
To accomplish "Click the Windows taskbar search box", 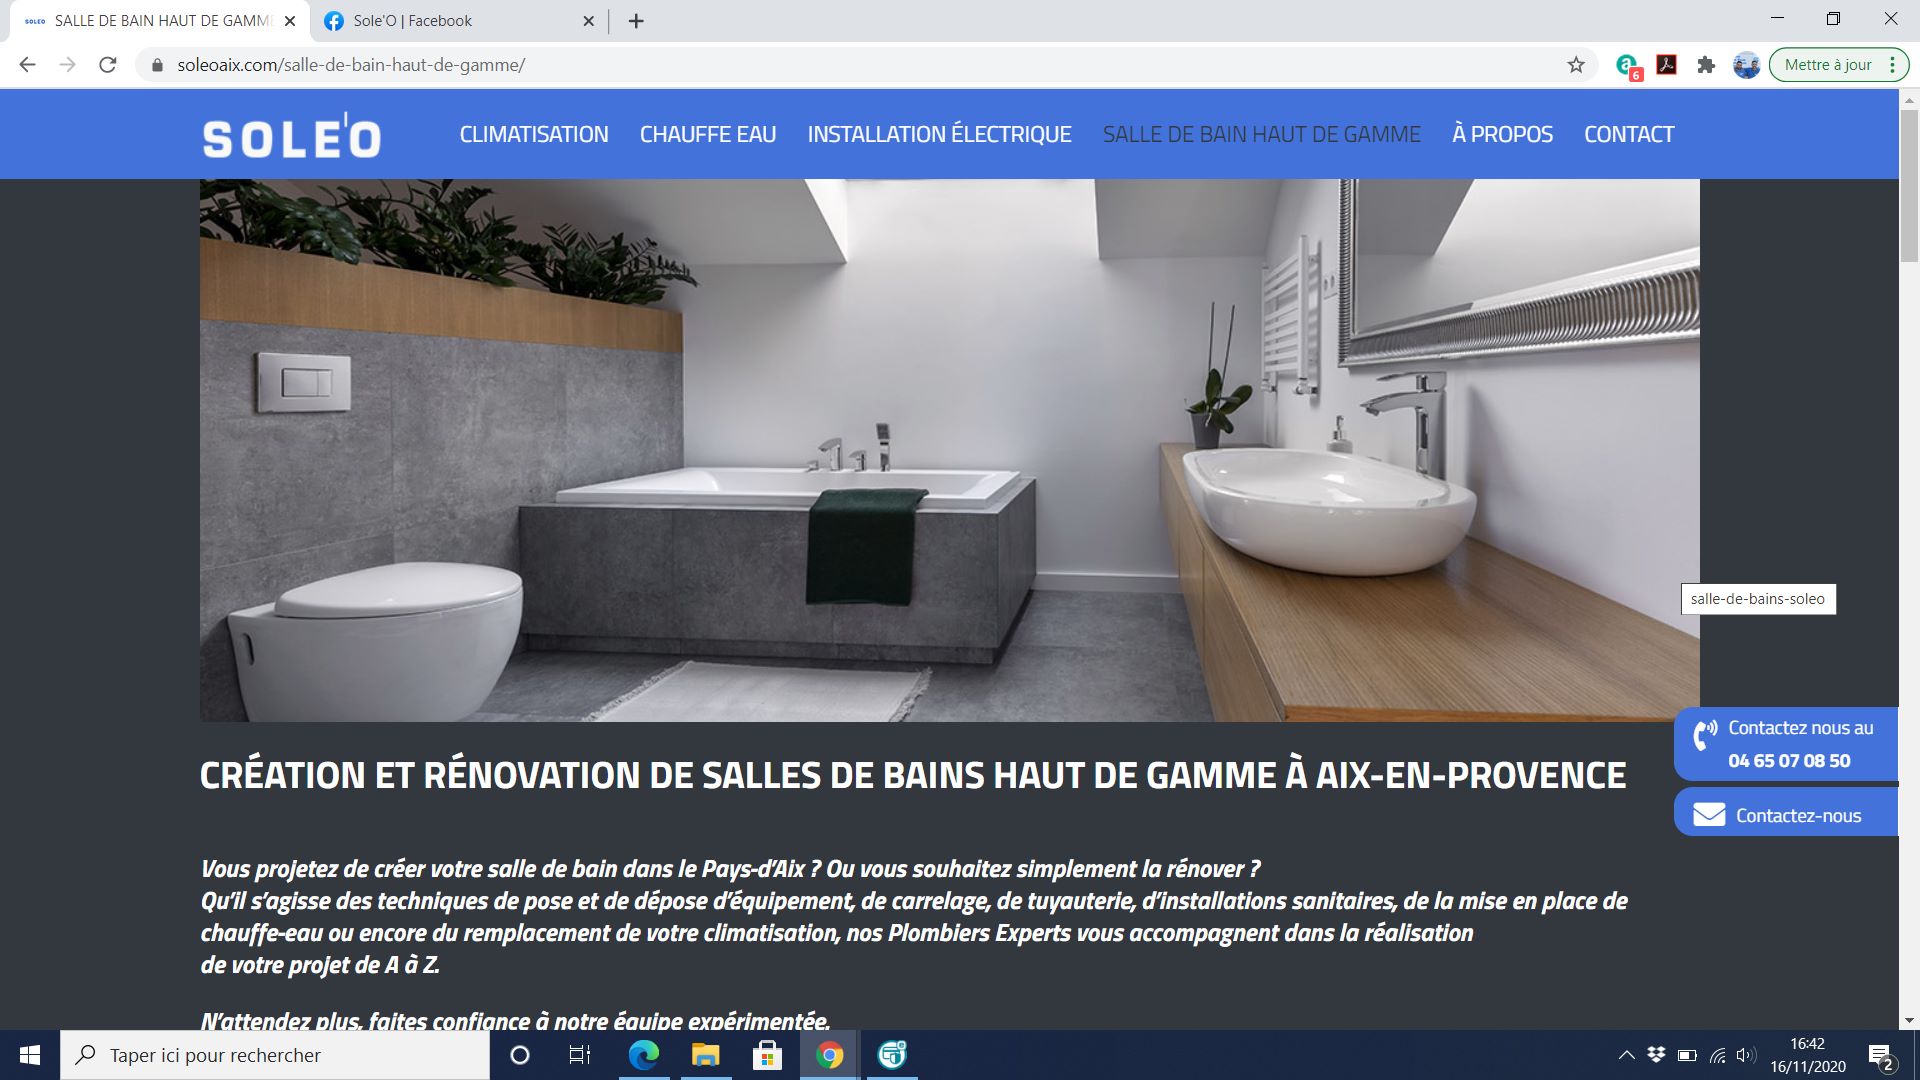I will click(275, 1055).
